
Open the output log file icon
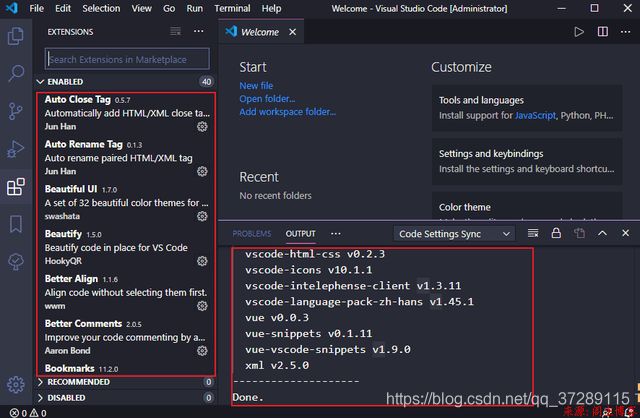click(579, 233)
